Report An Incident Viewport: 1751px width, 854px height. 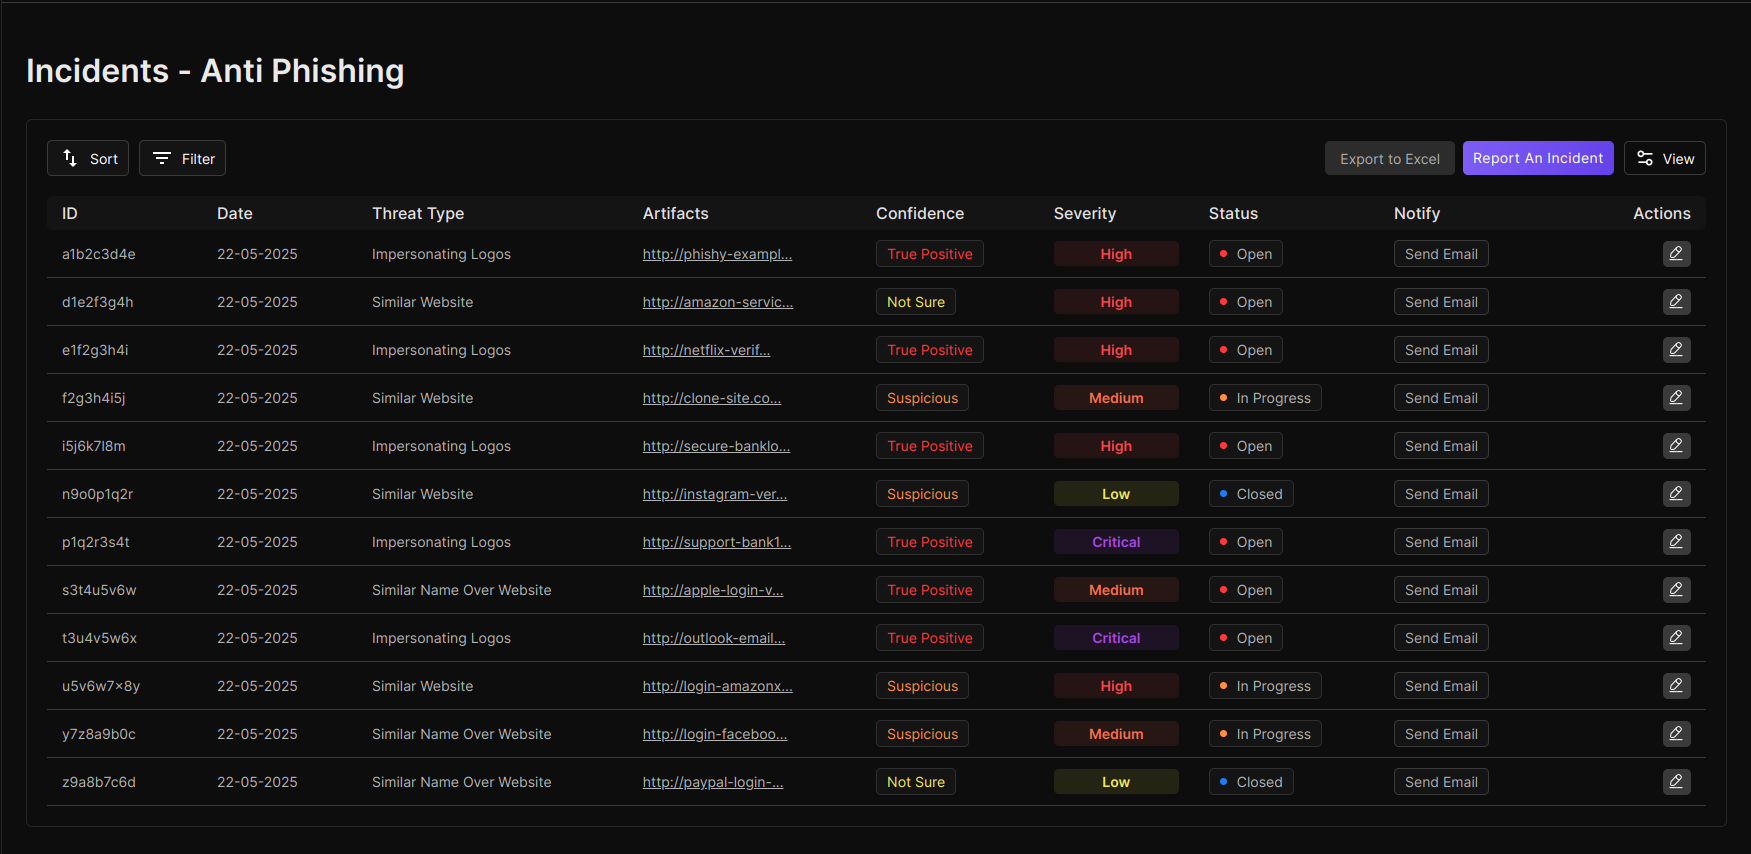point(1537,158)
